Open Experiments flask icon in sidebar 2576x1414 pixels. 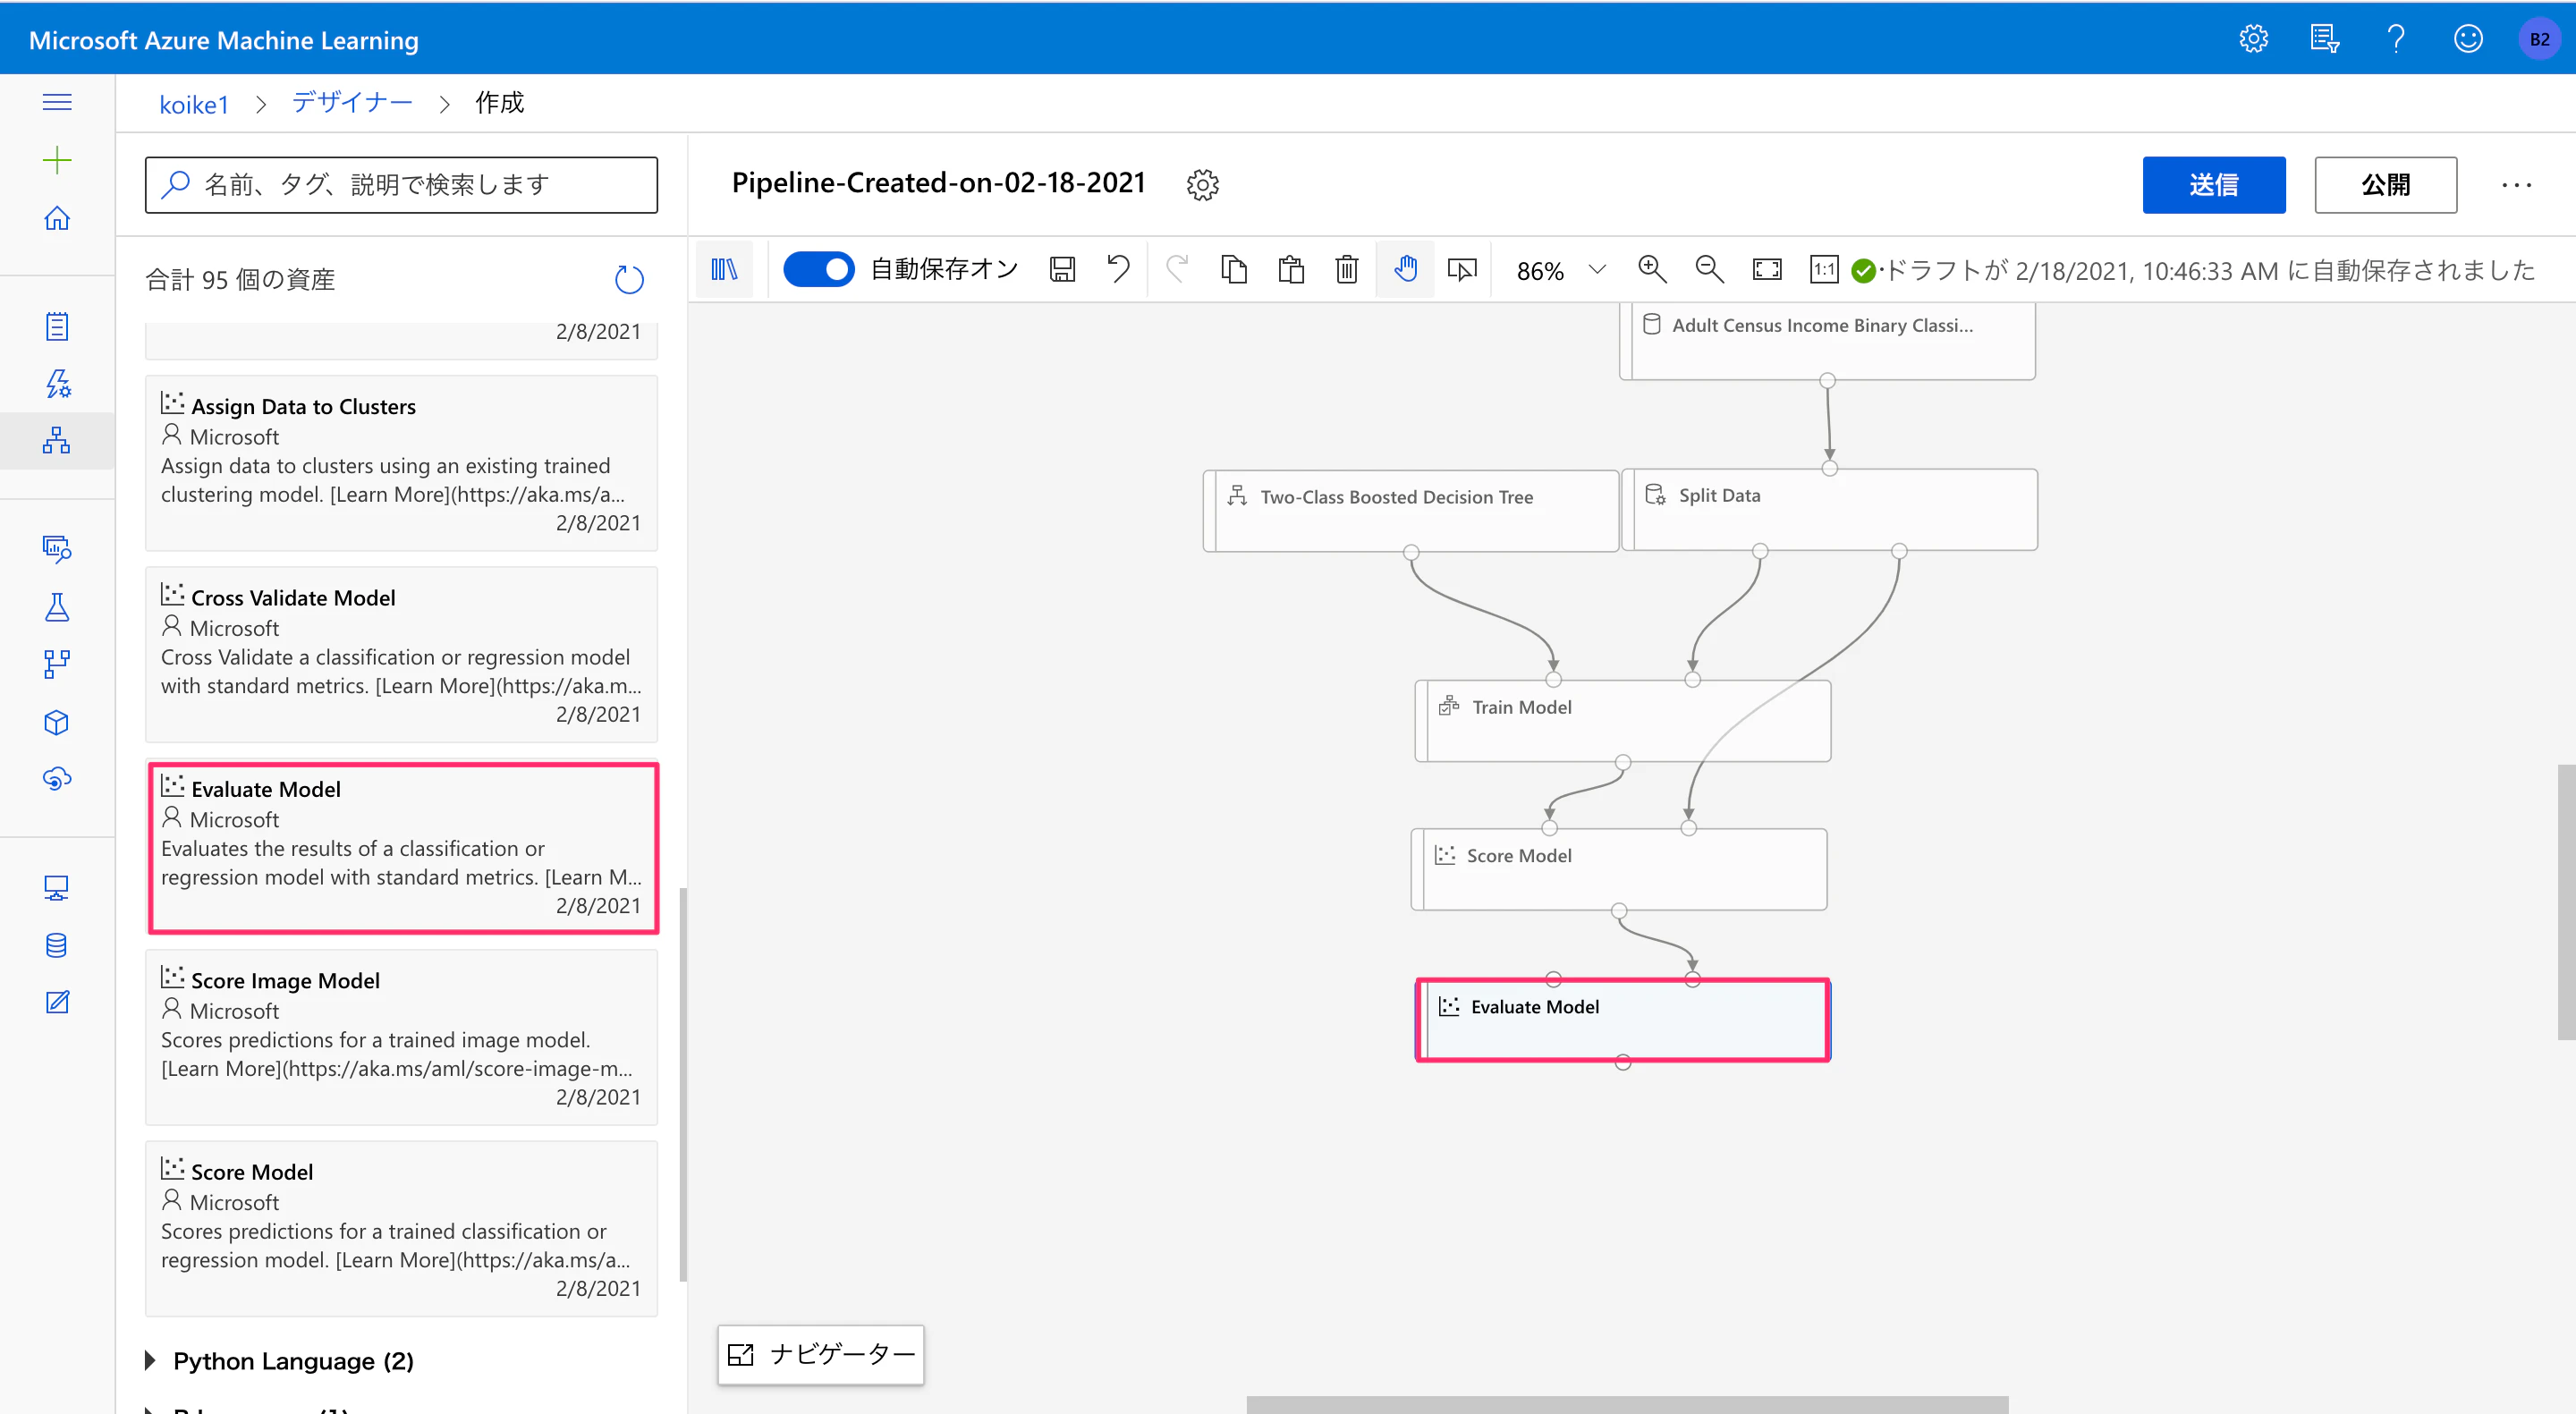(x=57, y=607)
